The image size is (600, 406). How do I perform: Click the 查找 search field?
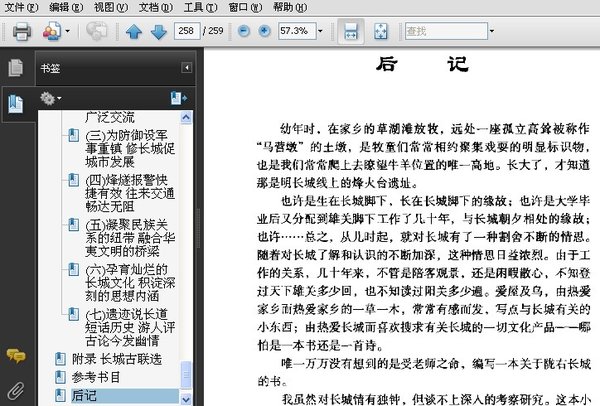point(446,31)
